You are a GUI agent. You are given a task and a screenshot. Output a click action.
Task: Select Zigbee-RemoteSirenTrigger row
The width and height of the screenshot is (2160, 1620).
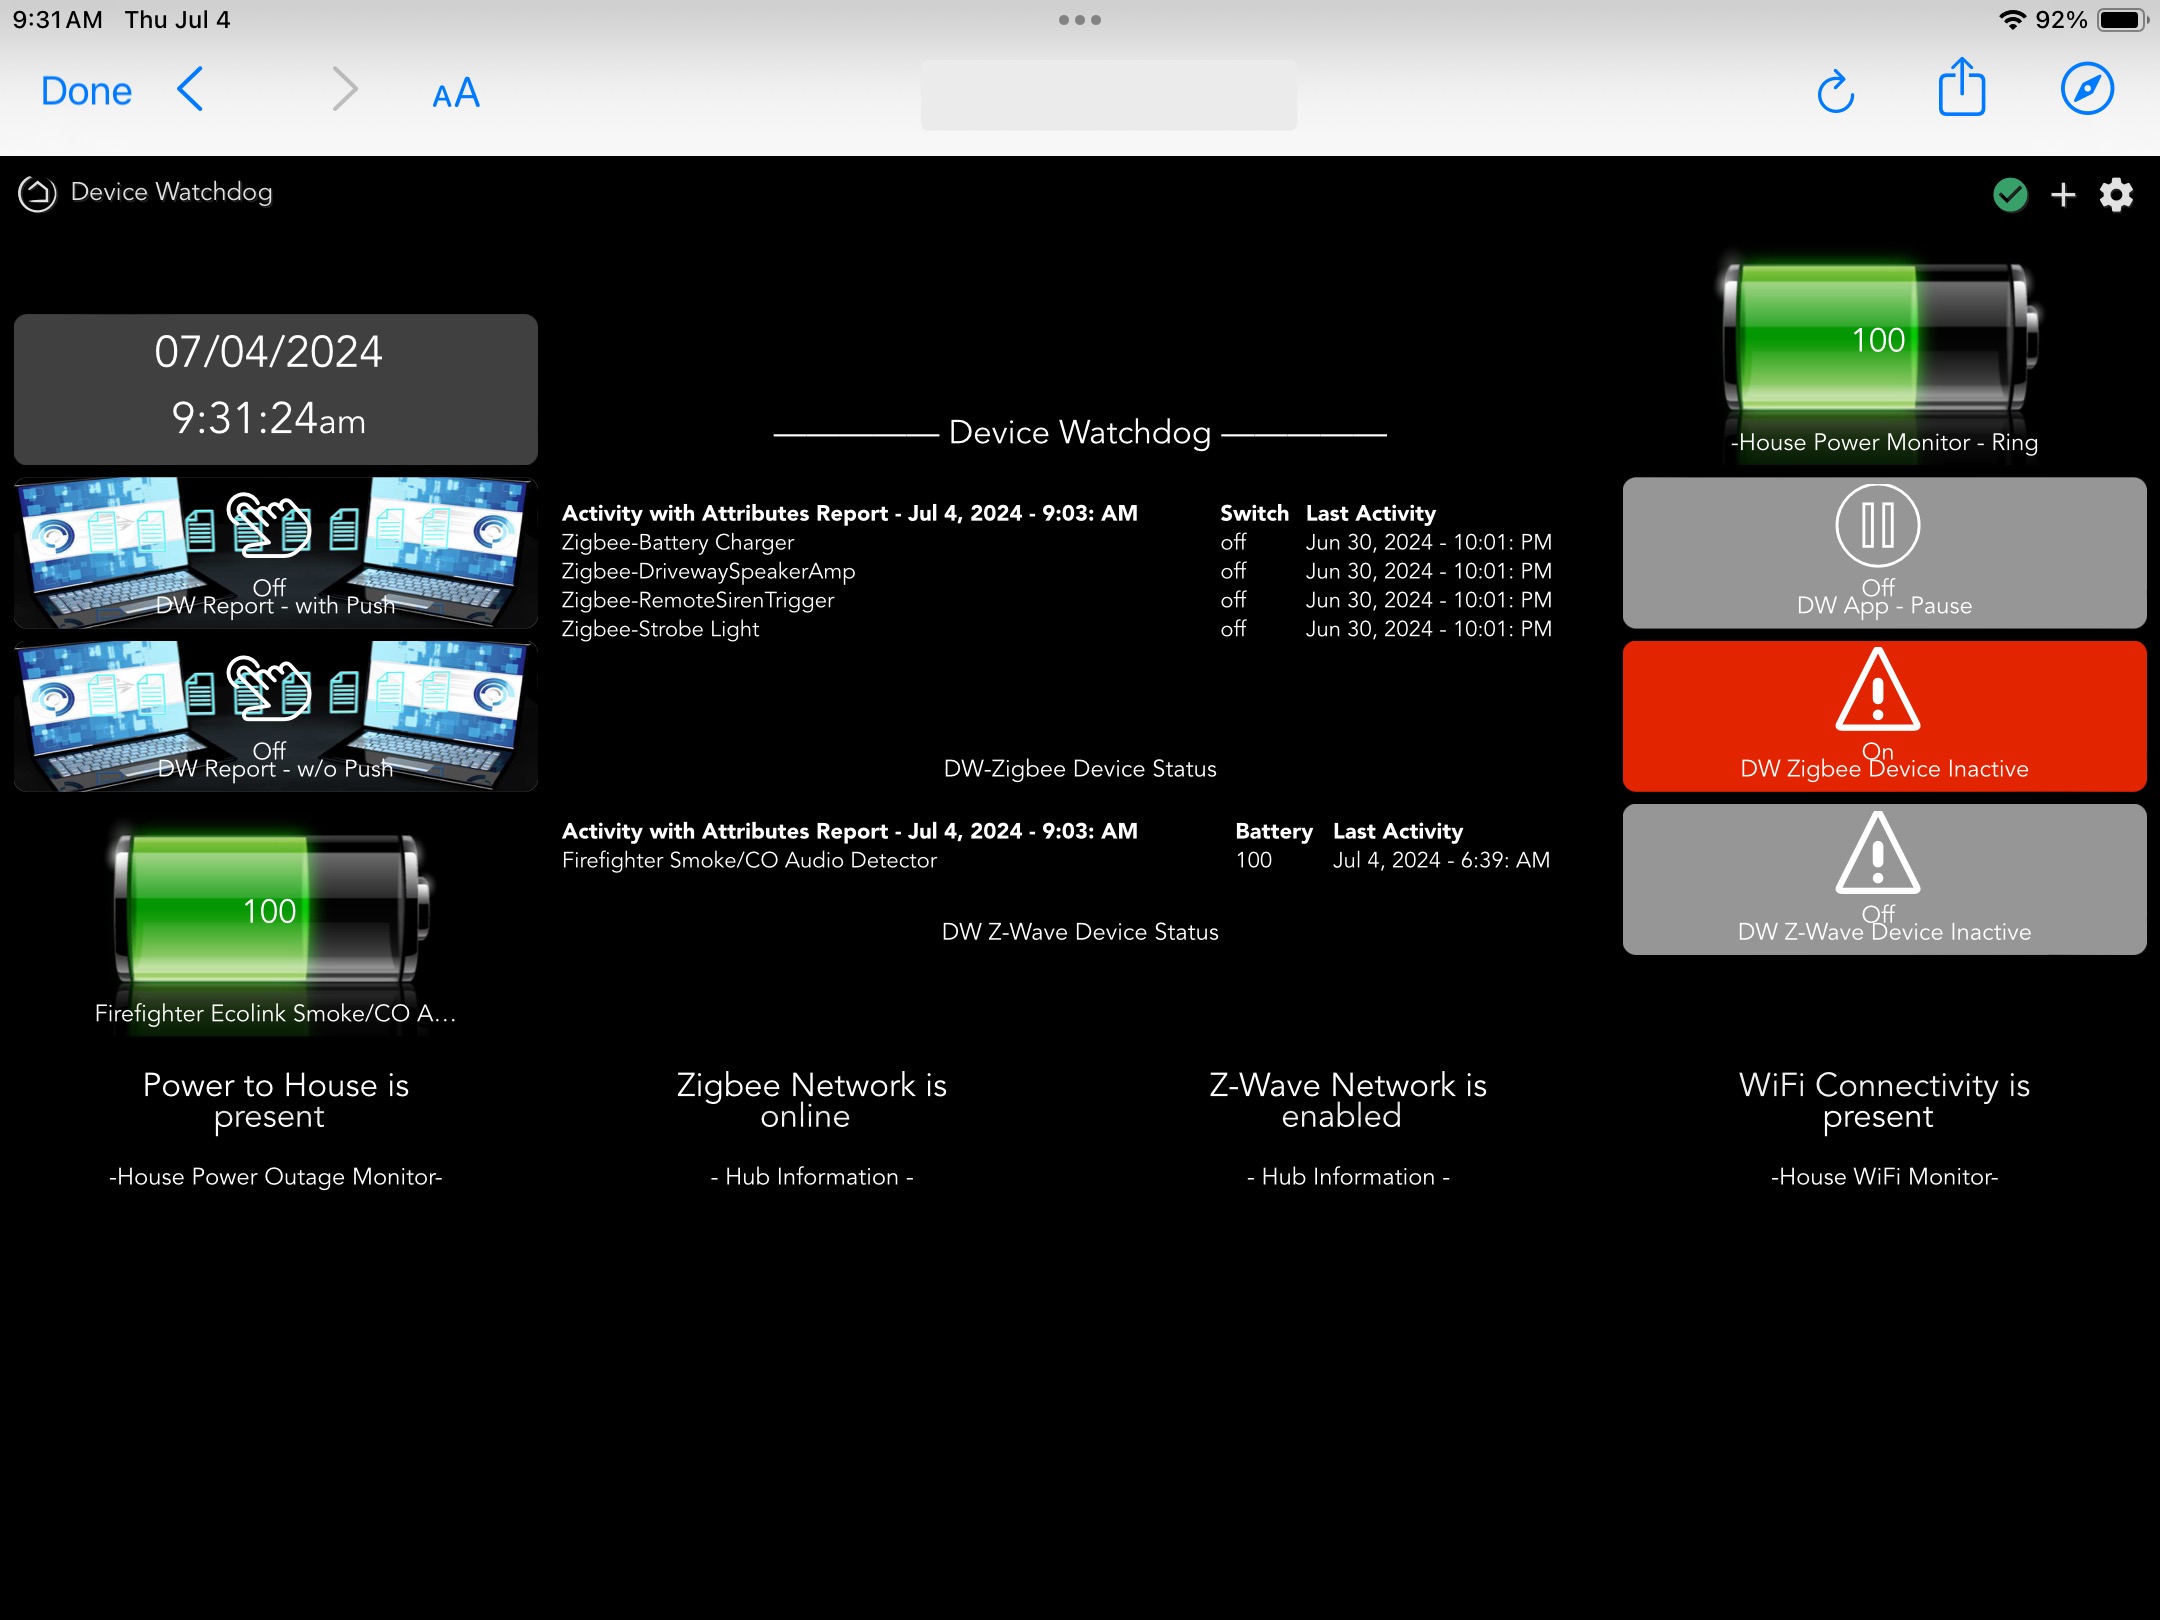point(1057,600)
